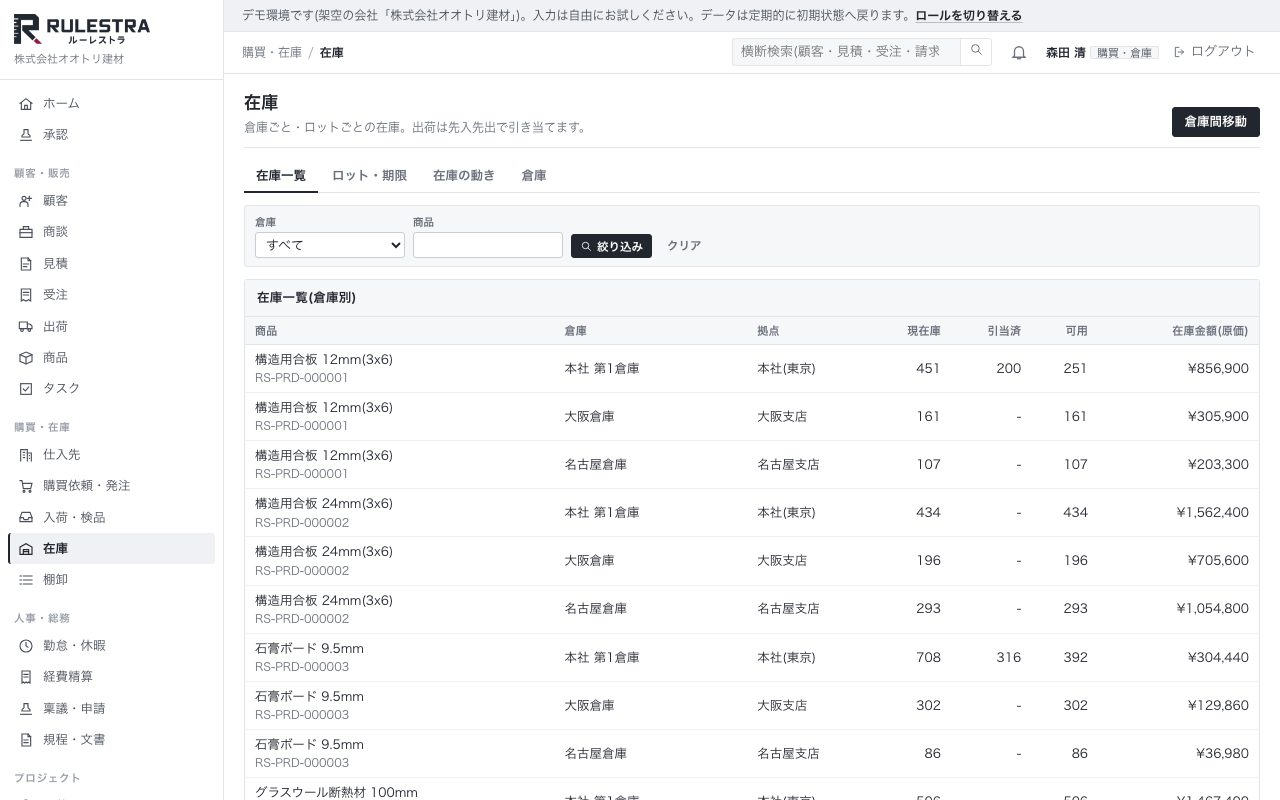
Task: Click the 受注 receipt icon
Action: (26, 294)
